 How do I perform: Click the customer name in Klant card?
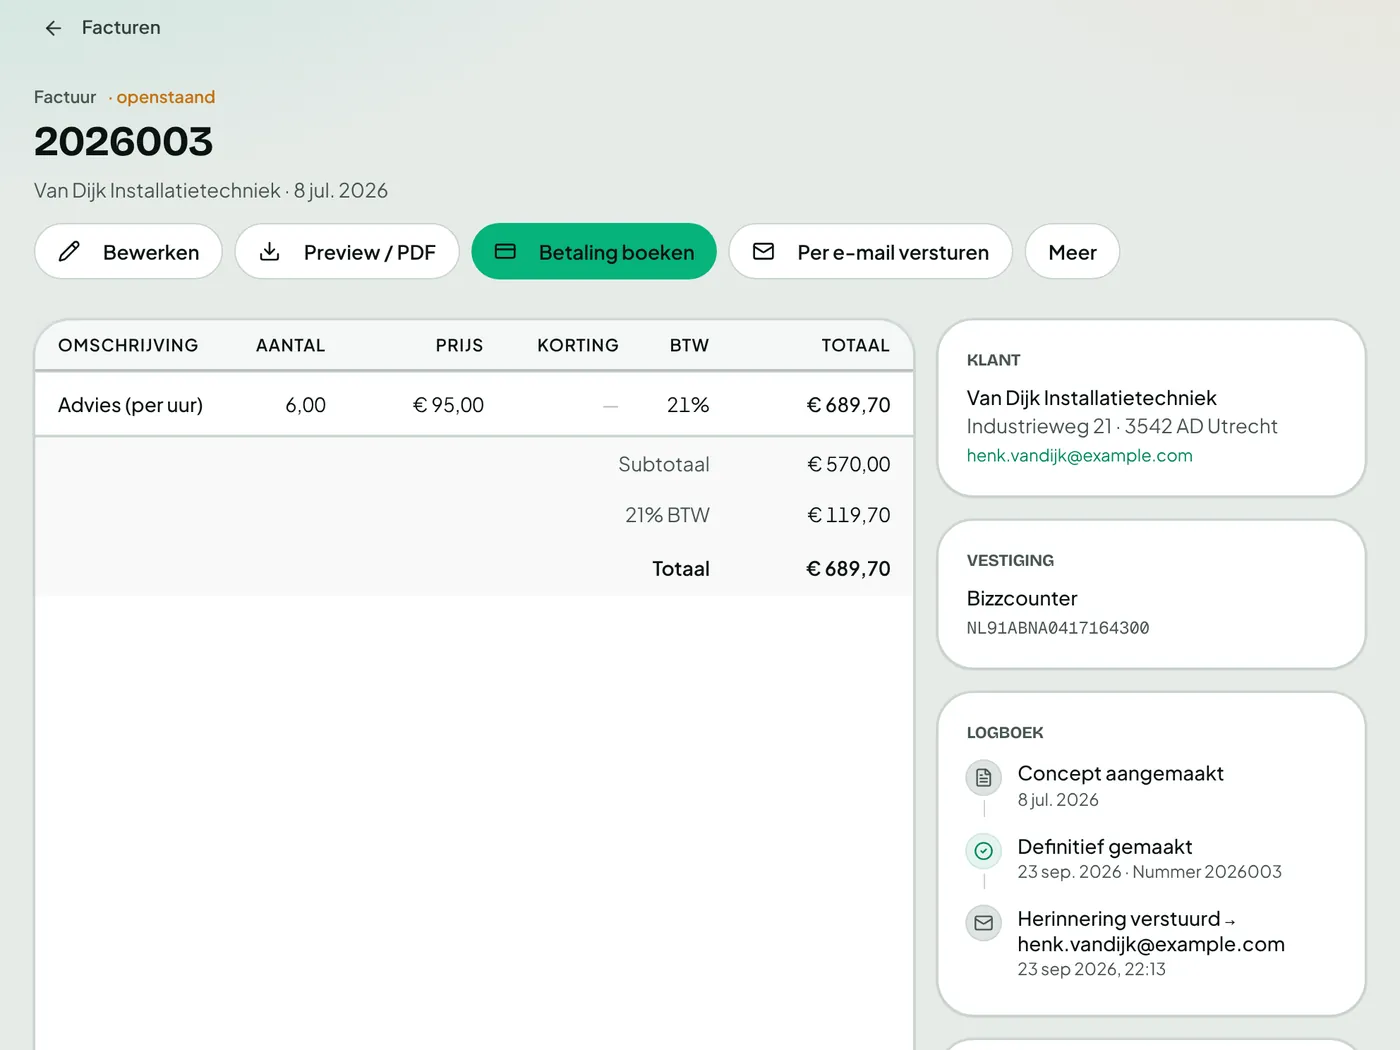(x=1091, y=398)
